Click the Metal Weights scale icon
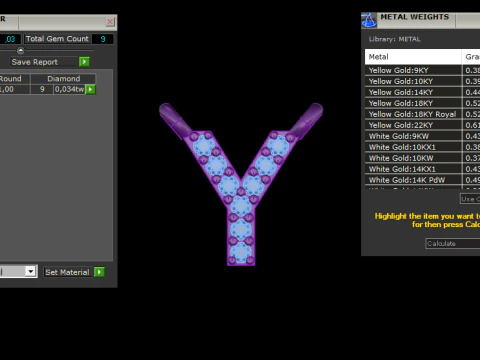Image resolution: width=480 pixels, height=360 pixels. 369,20
